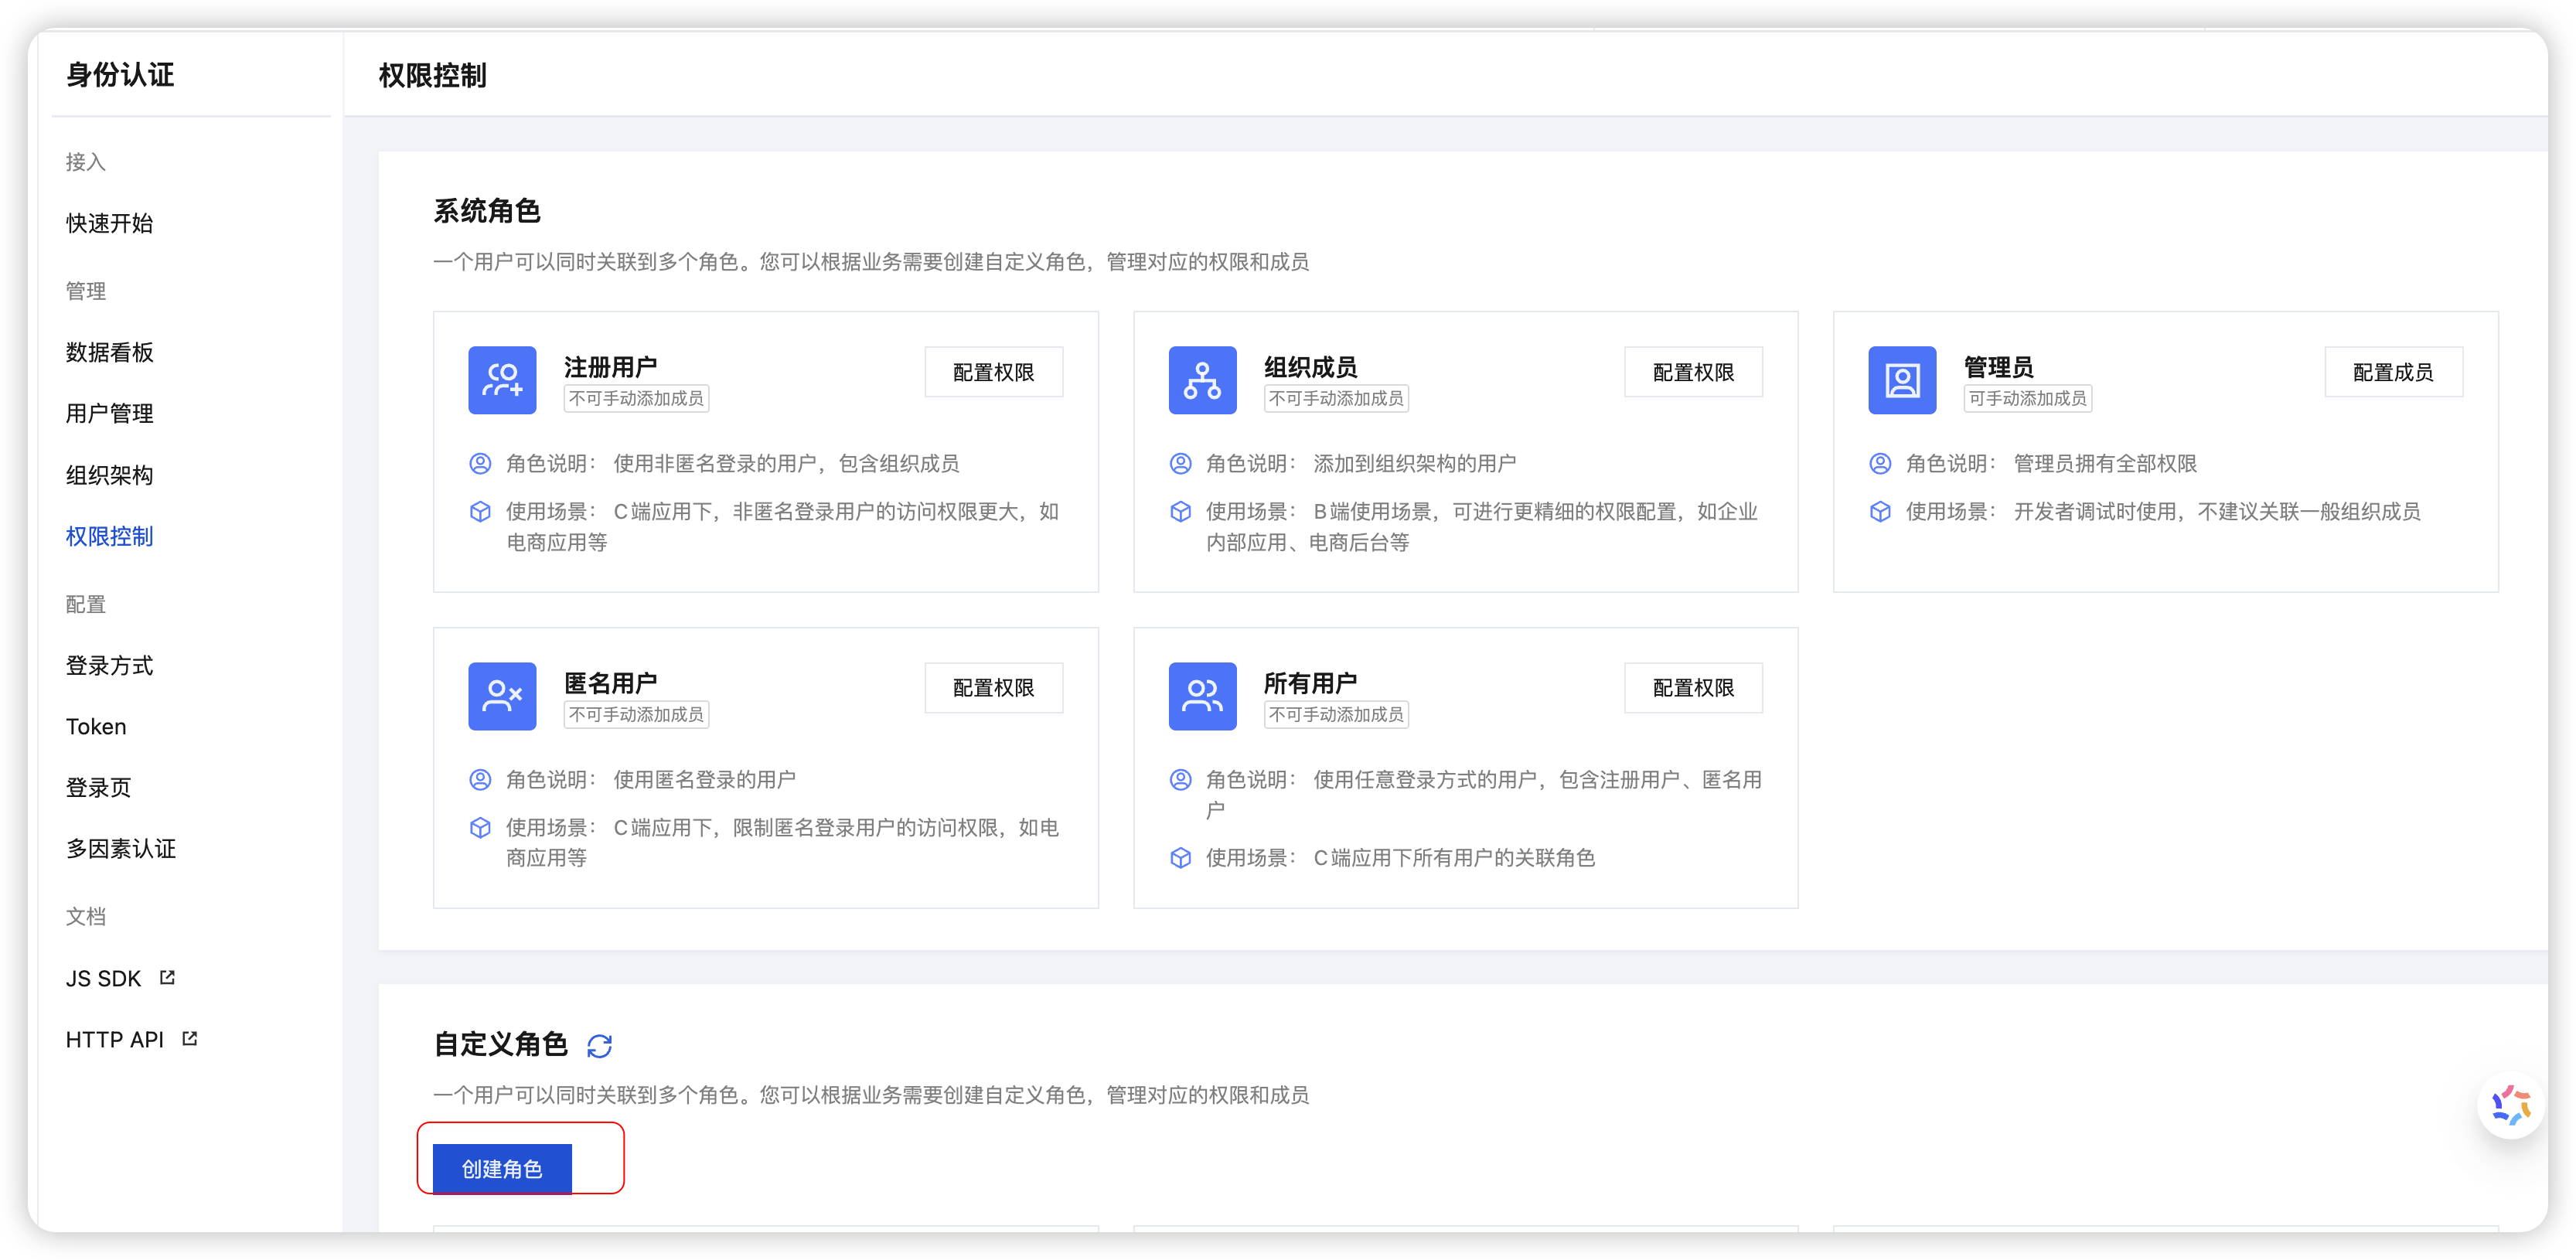2576x1260 pixels.
Task: Open 组织架构 from the sidebar
Action: click(x=108, y=475)
